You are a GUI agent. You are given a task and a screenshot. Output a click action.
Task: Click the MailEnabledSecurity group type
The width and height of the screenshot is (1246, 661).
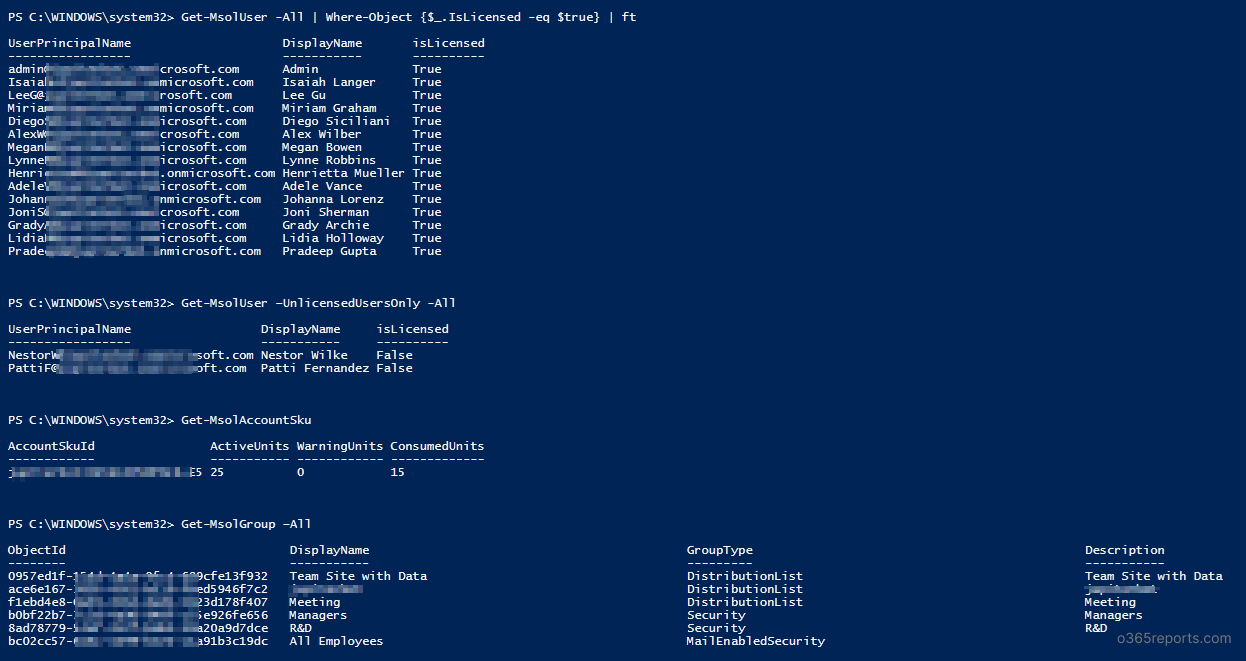[x=755, y=641]
